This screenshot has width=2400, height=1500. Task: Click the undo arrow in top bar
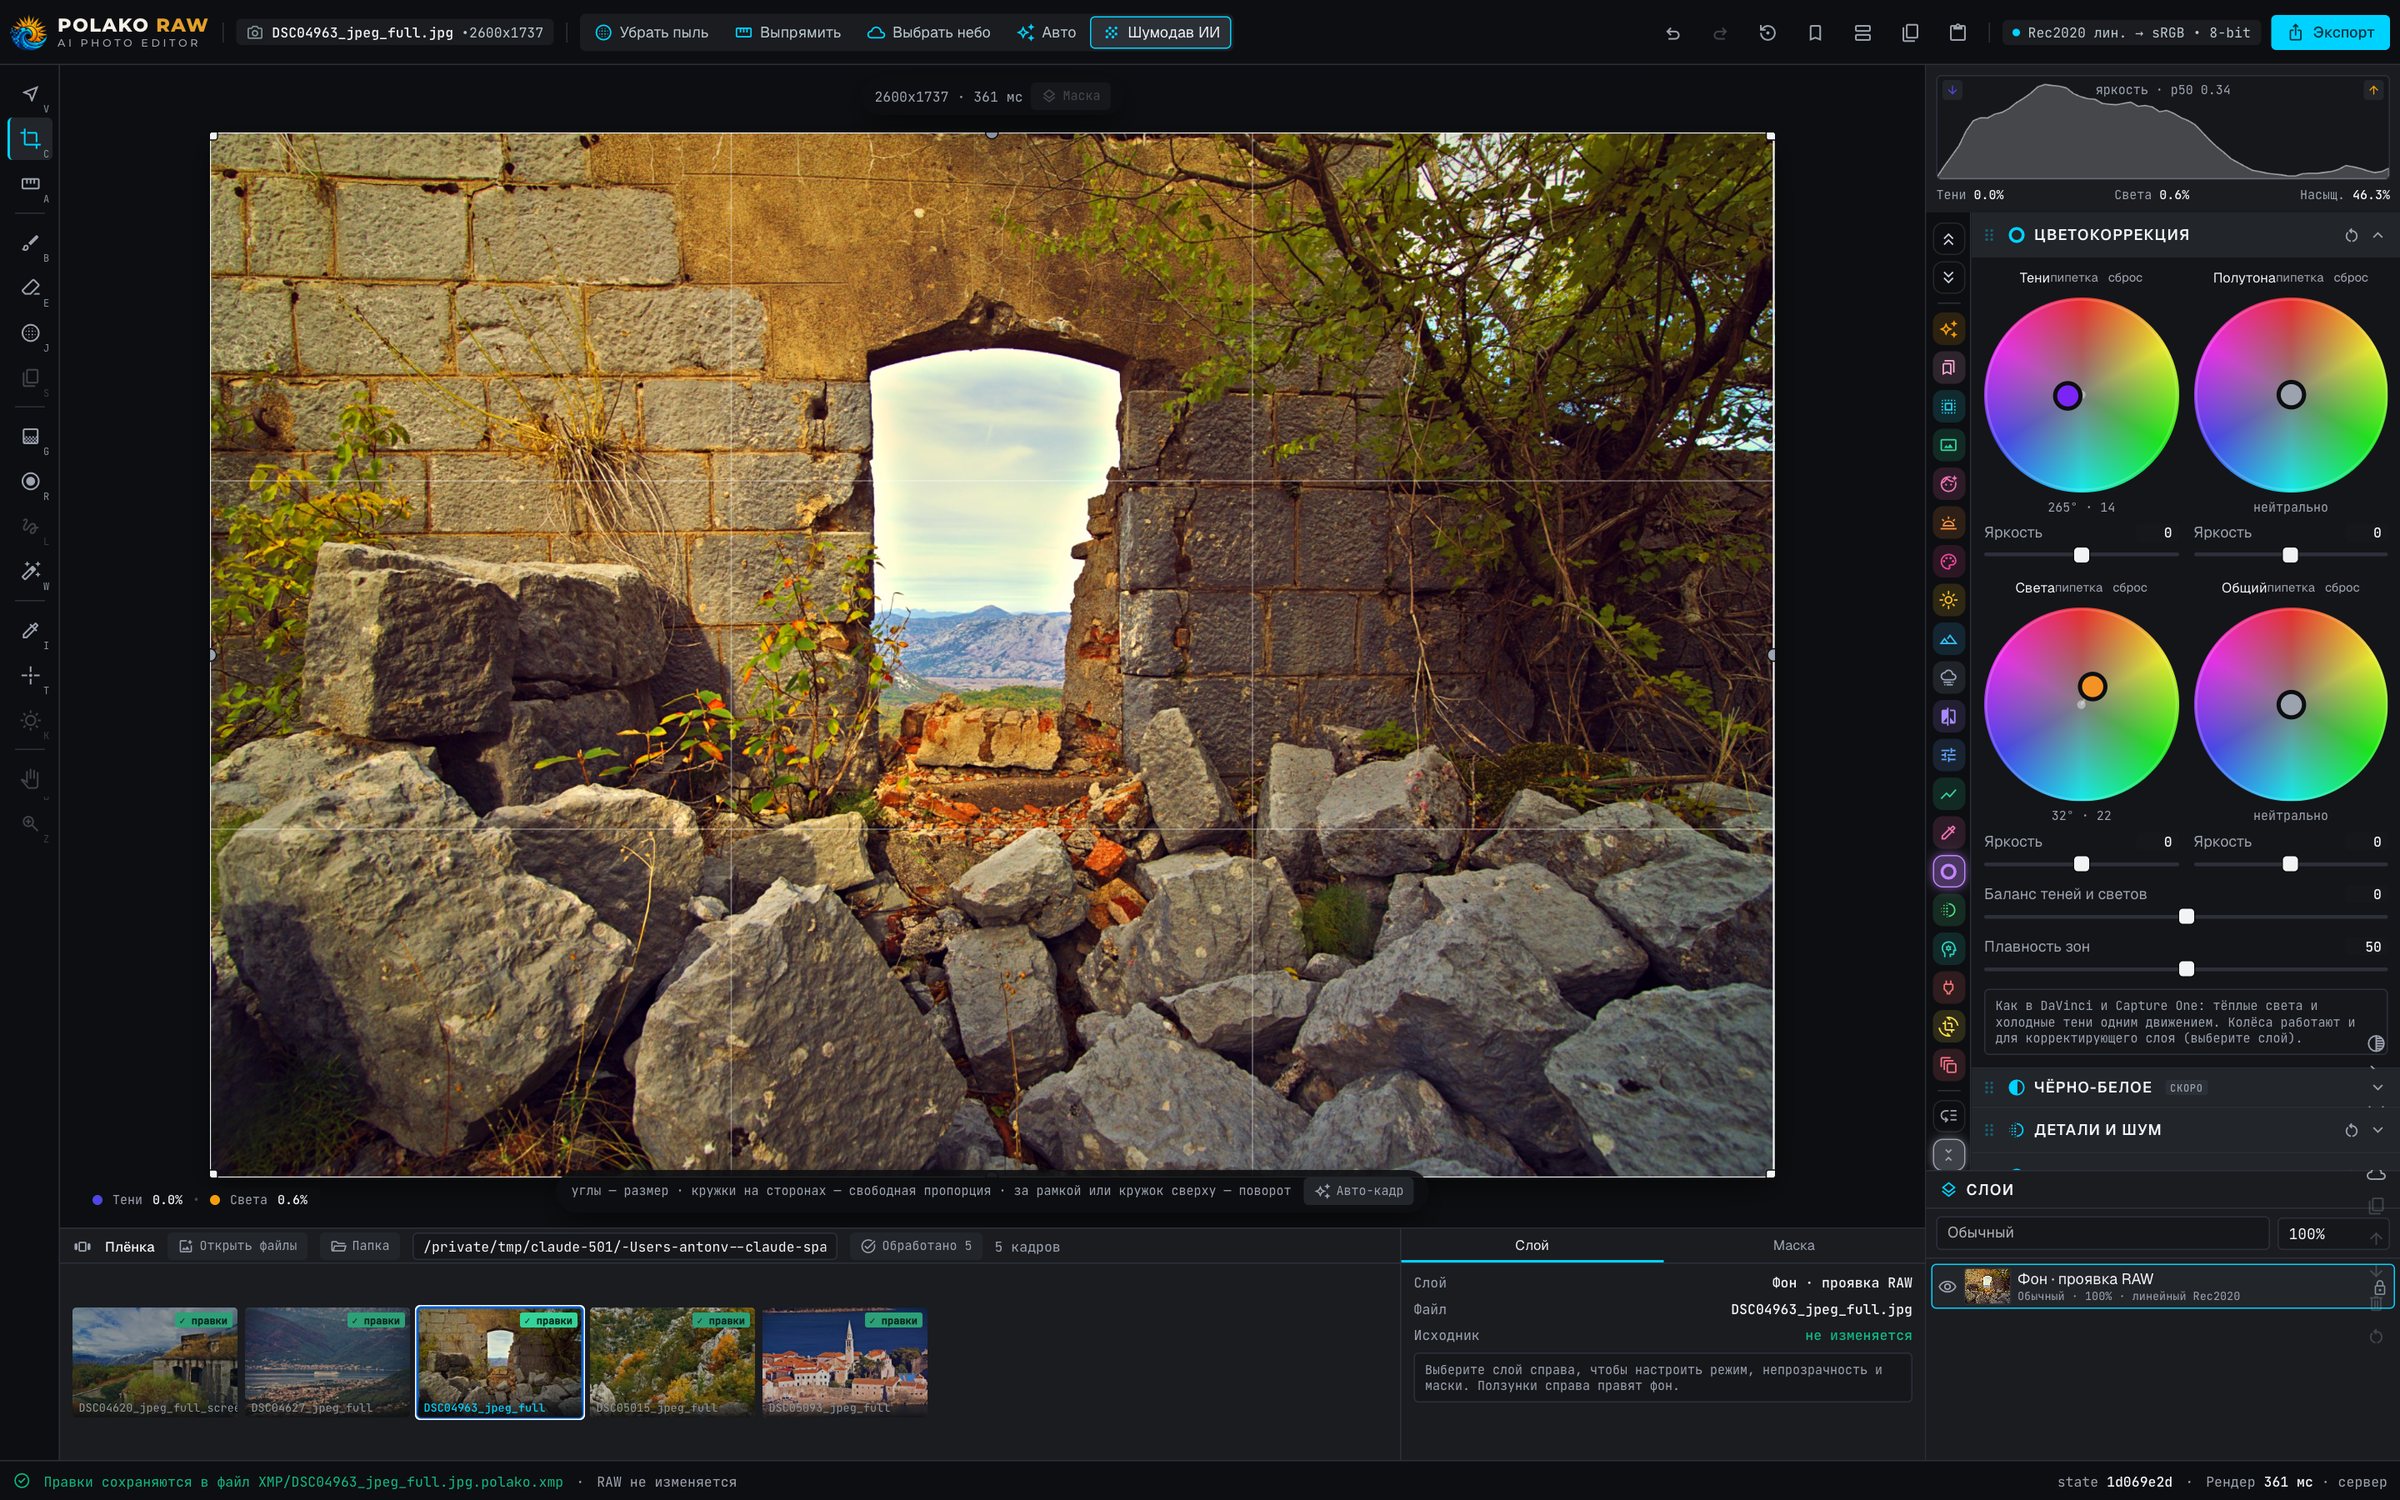tap(1672, 33)
